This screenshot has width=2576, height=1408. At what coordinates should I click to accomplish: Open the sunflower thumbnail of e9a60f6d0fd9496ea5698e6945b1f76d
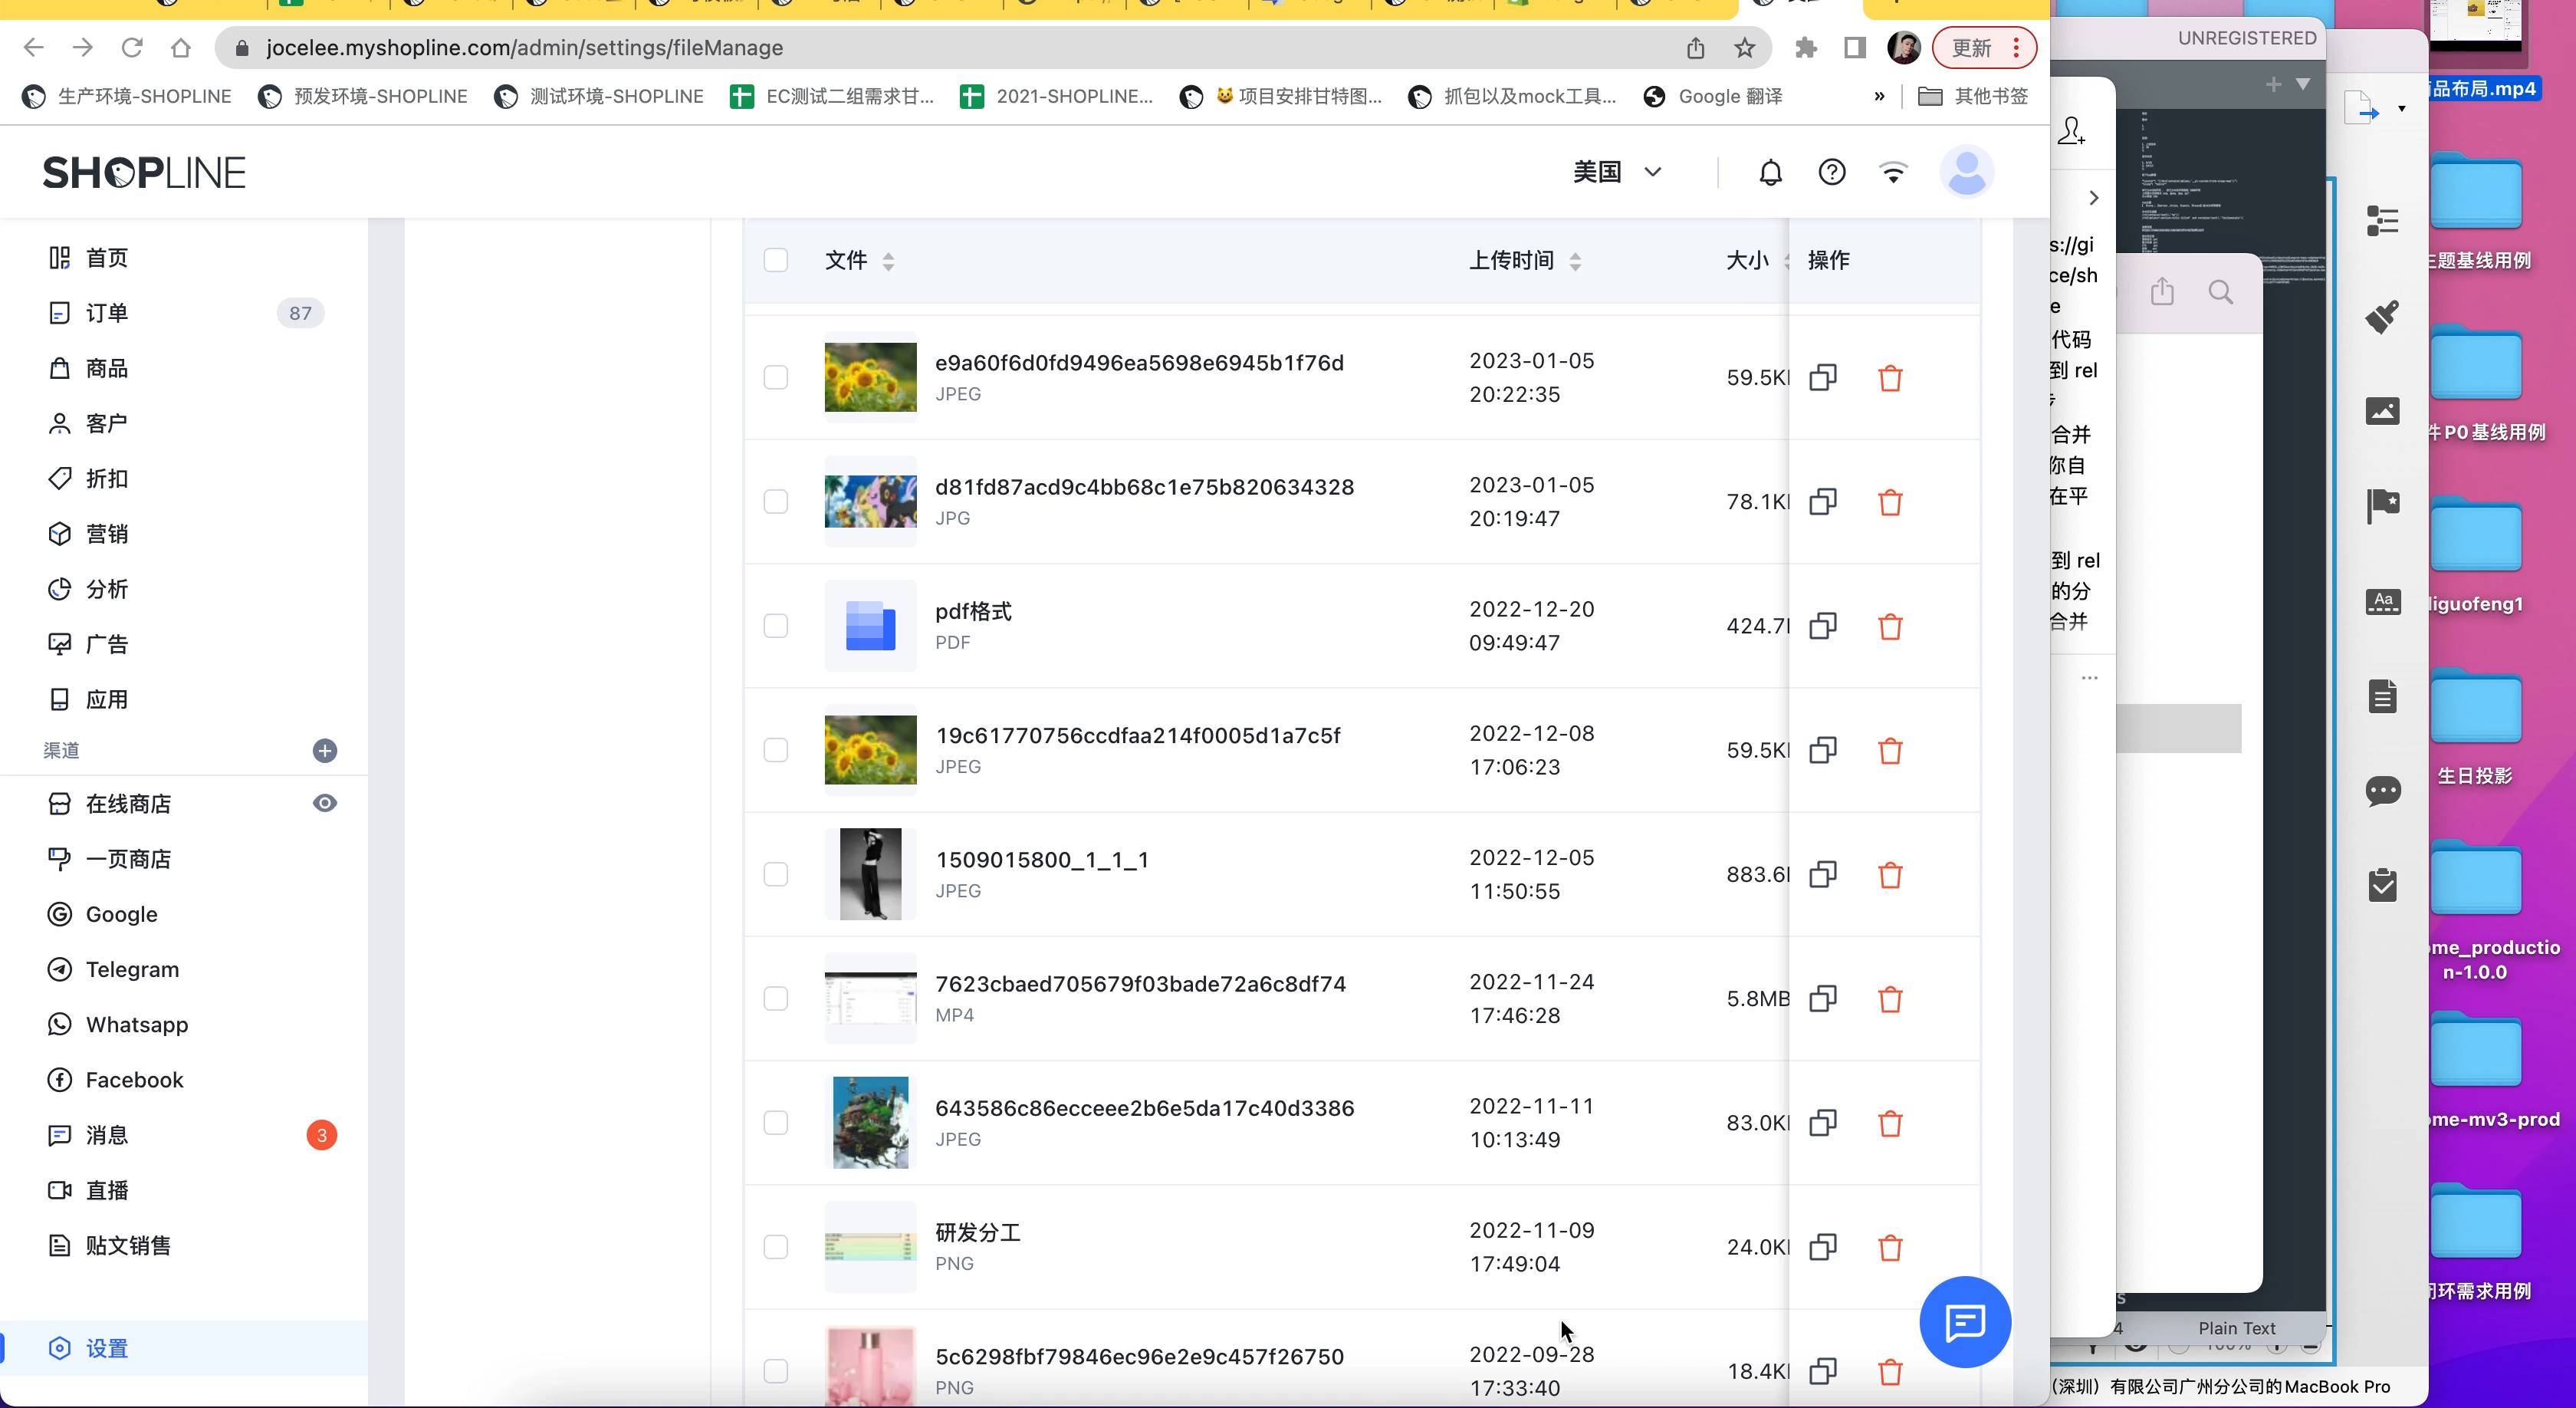[x=870, y=377]
